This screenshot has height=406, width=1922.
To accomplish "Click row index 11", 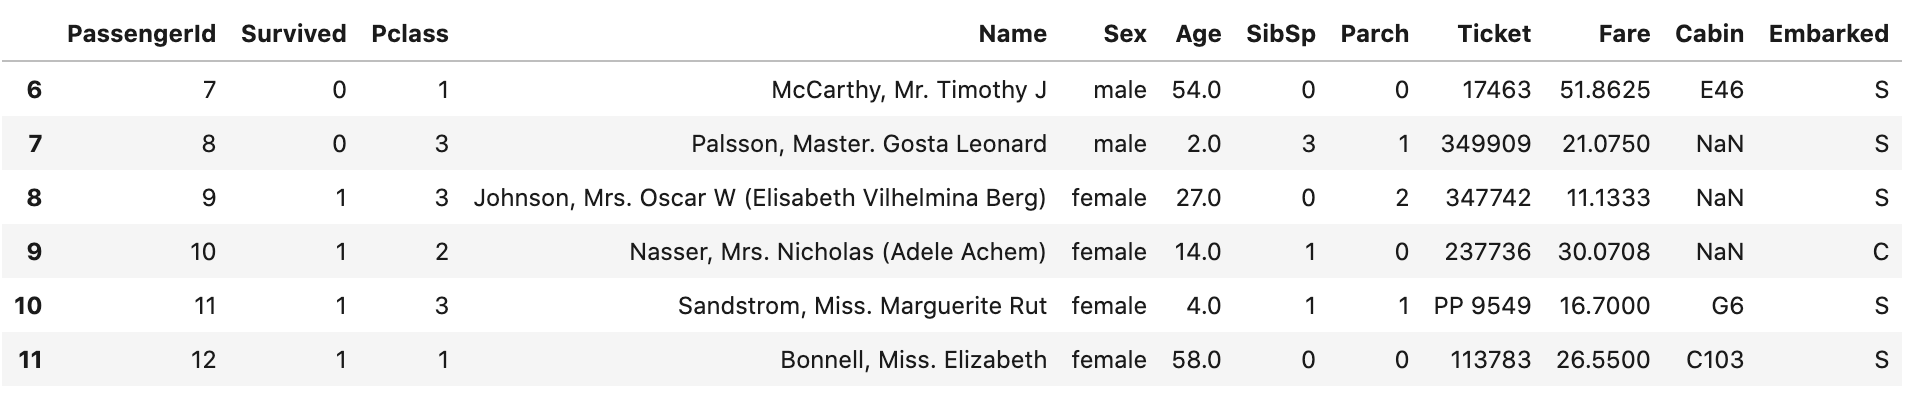I will 30,360.
